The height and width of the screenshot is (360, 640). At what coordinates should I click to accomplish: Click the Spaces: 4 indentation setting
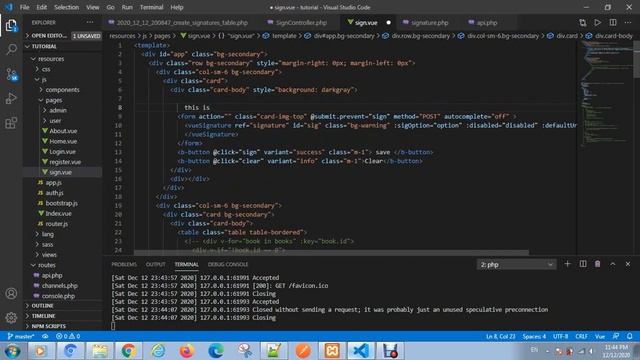tap(534, 336)
